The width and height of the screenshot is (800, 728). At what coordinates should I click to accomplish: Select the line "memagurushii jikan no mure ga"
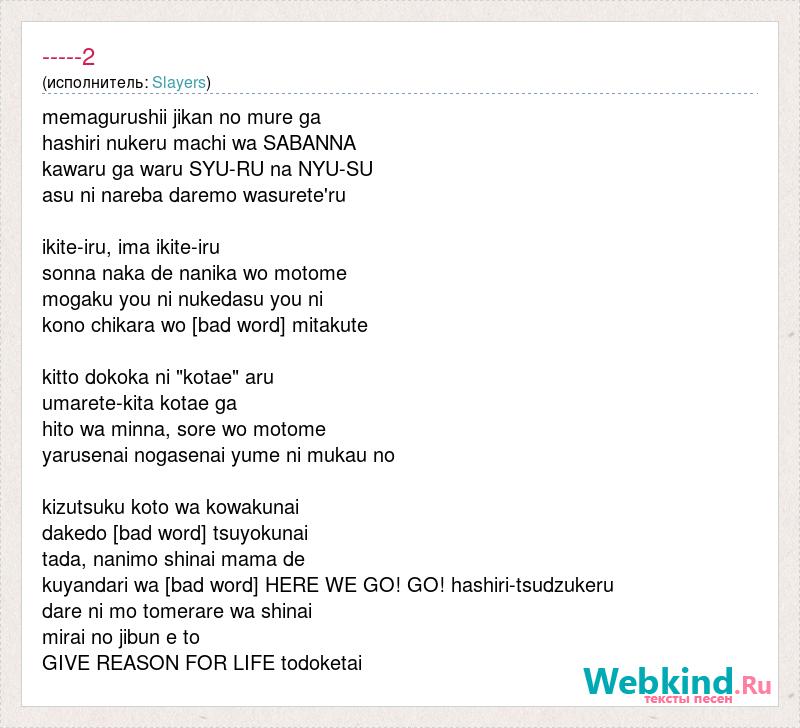[x=181, y=118]
